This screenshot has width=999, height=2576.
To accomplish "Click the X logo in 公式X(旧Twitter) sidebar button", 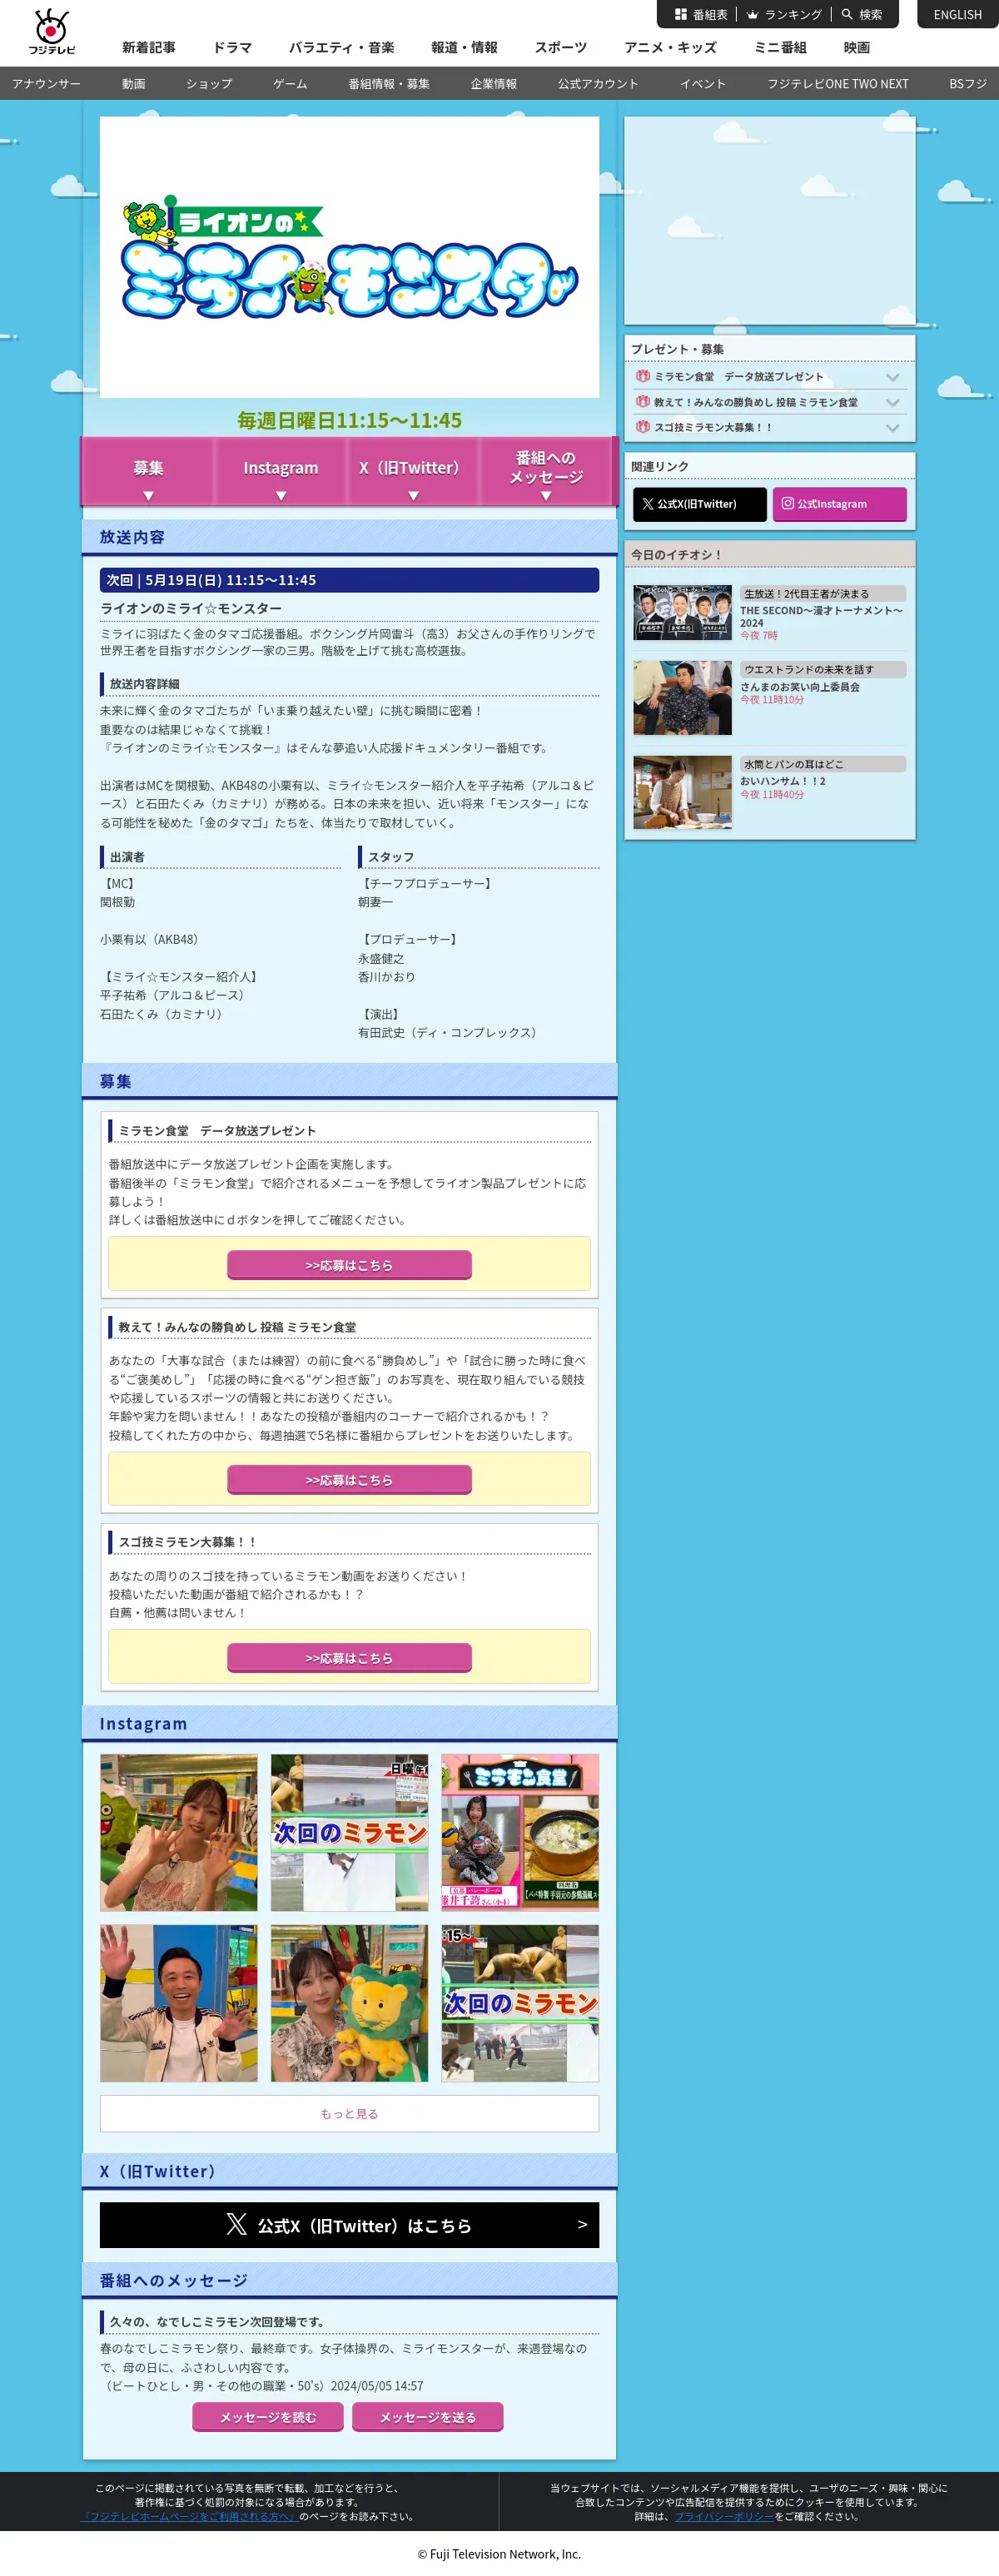I will point(648,504).
